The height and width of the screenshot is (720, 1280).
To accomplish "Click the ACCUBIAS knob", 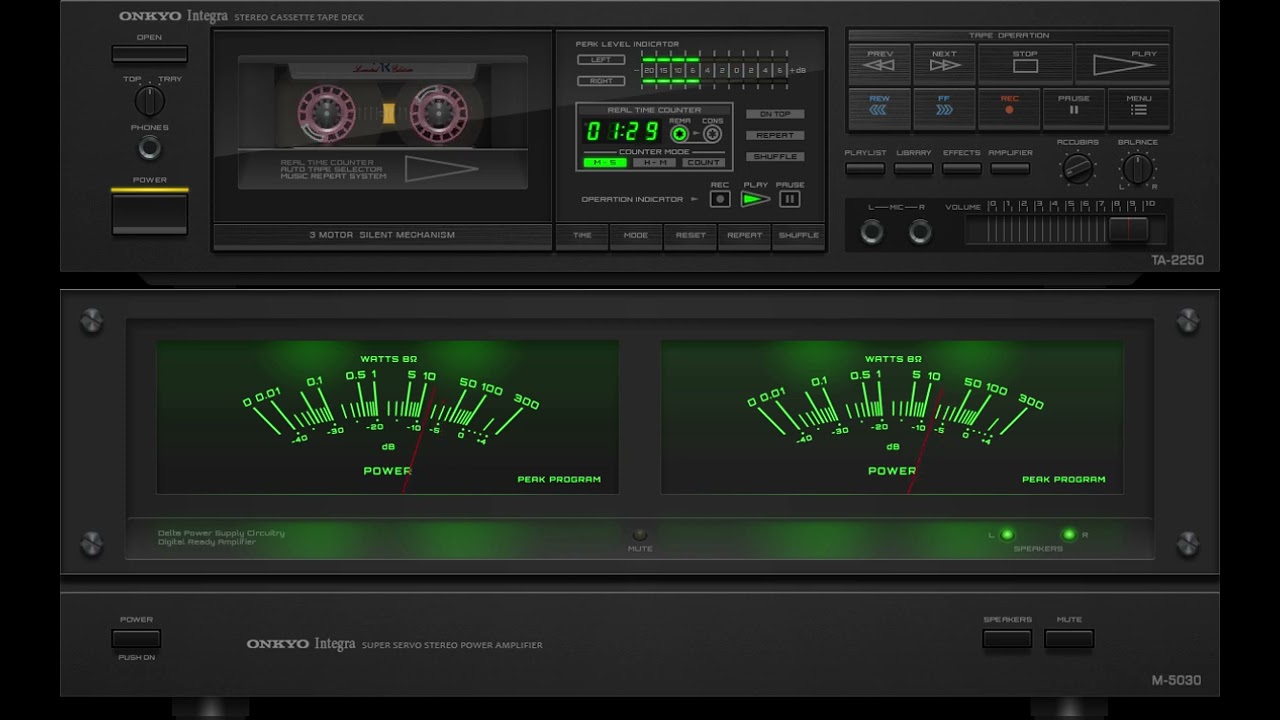I will point(1077,168).
